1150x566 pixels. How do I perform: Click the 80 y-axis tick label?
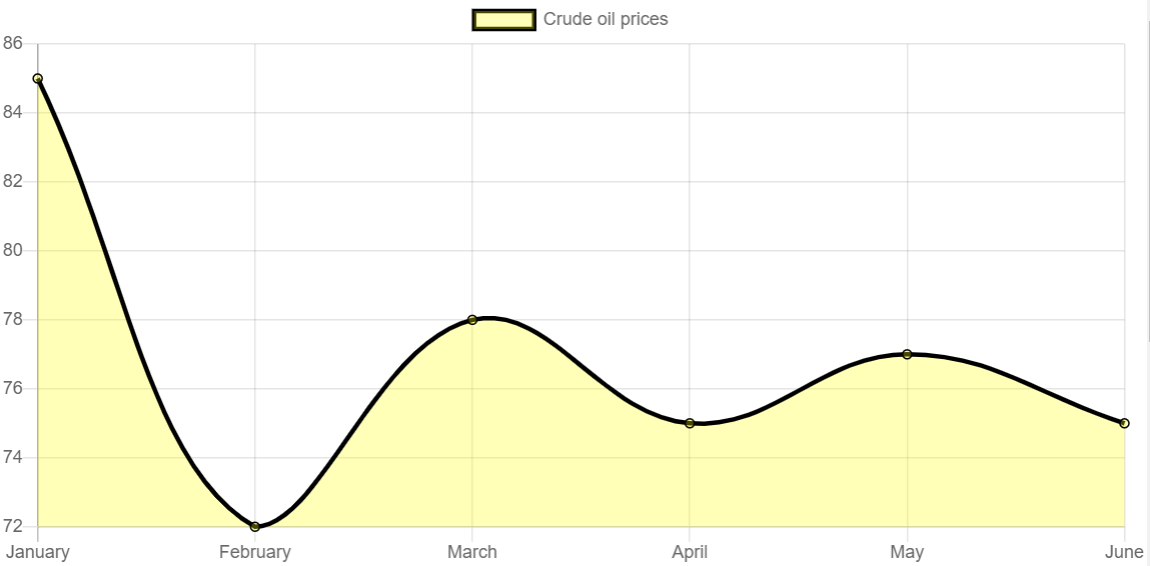[x=13, y=251]
